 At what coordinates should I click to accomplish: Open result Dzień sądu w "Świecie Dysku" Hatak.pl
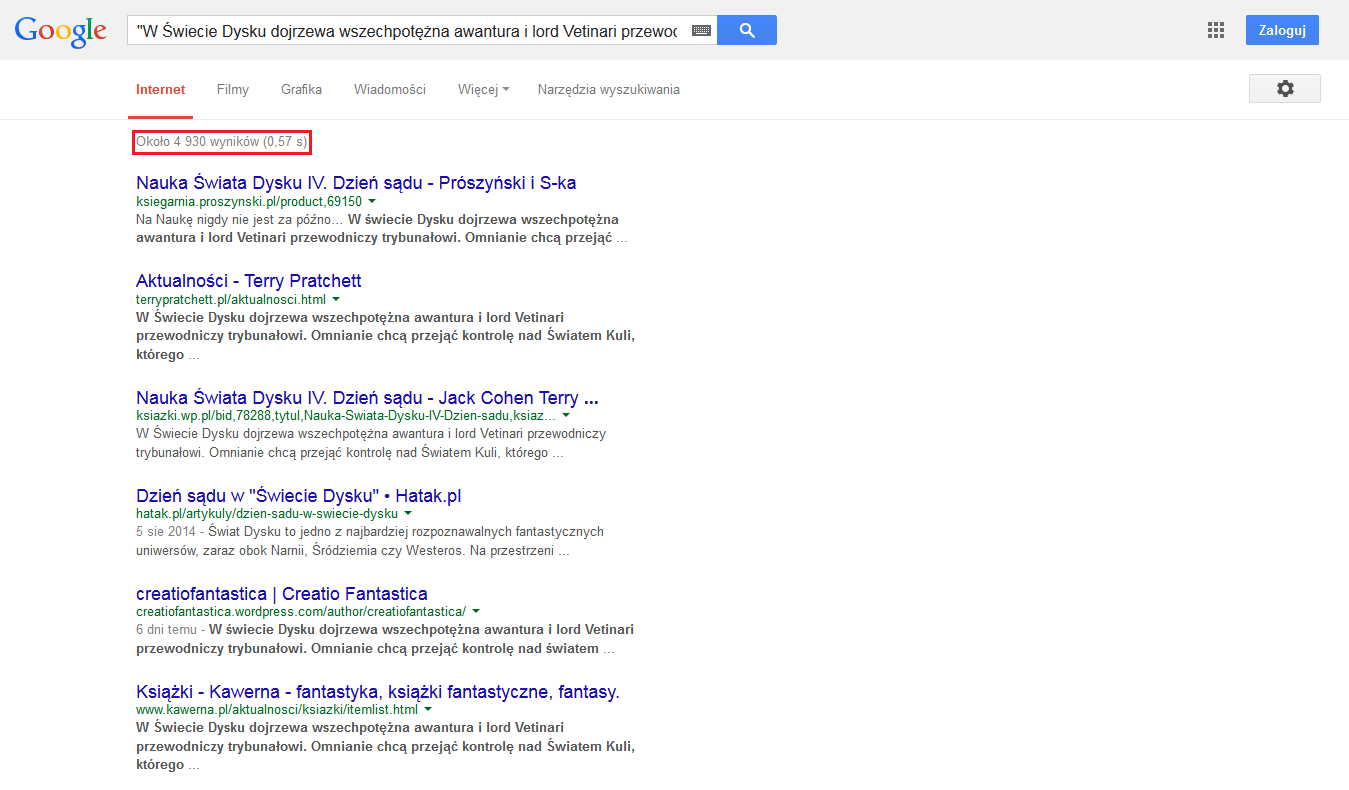298,496
